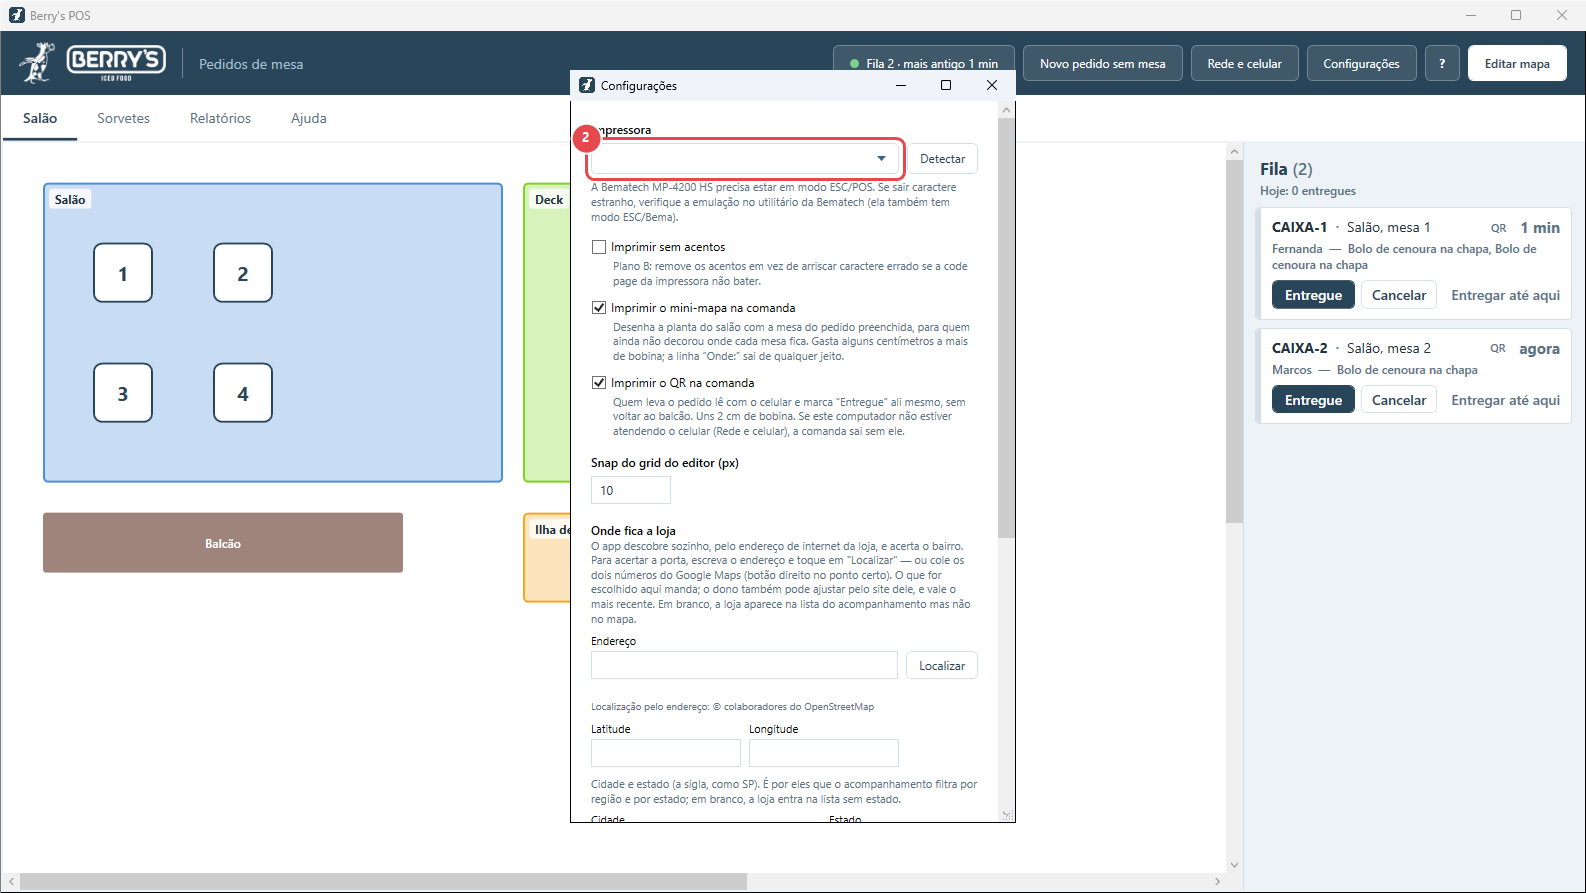Click the Salão zone label

click(70, 200)
